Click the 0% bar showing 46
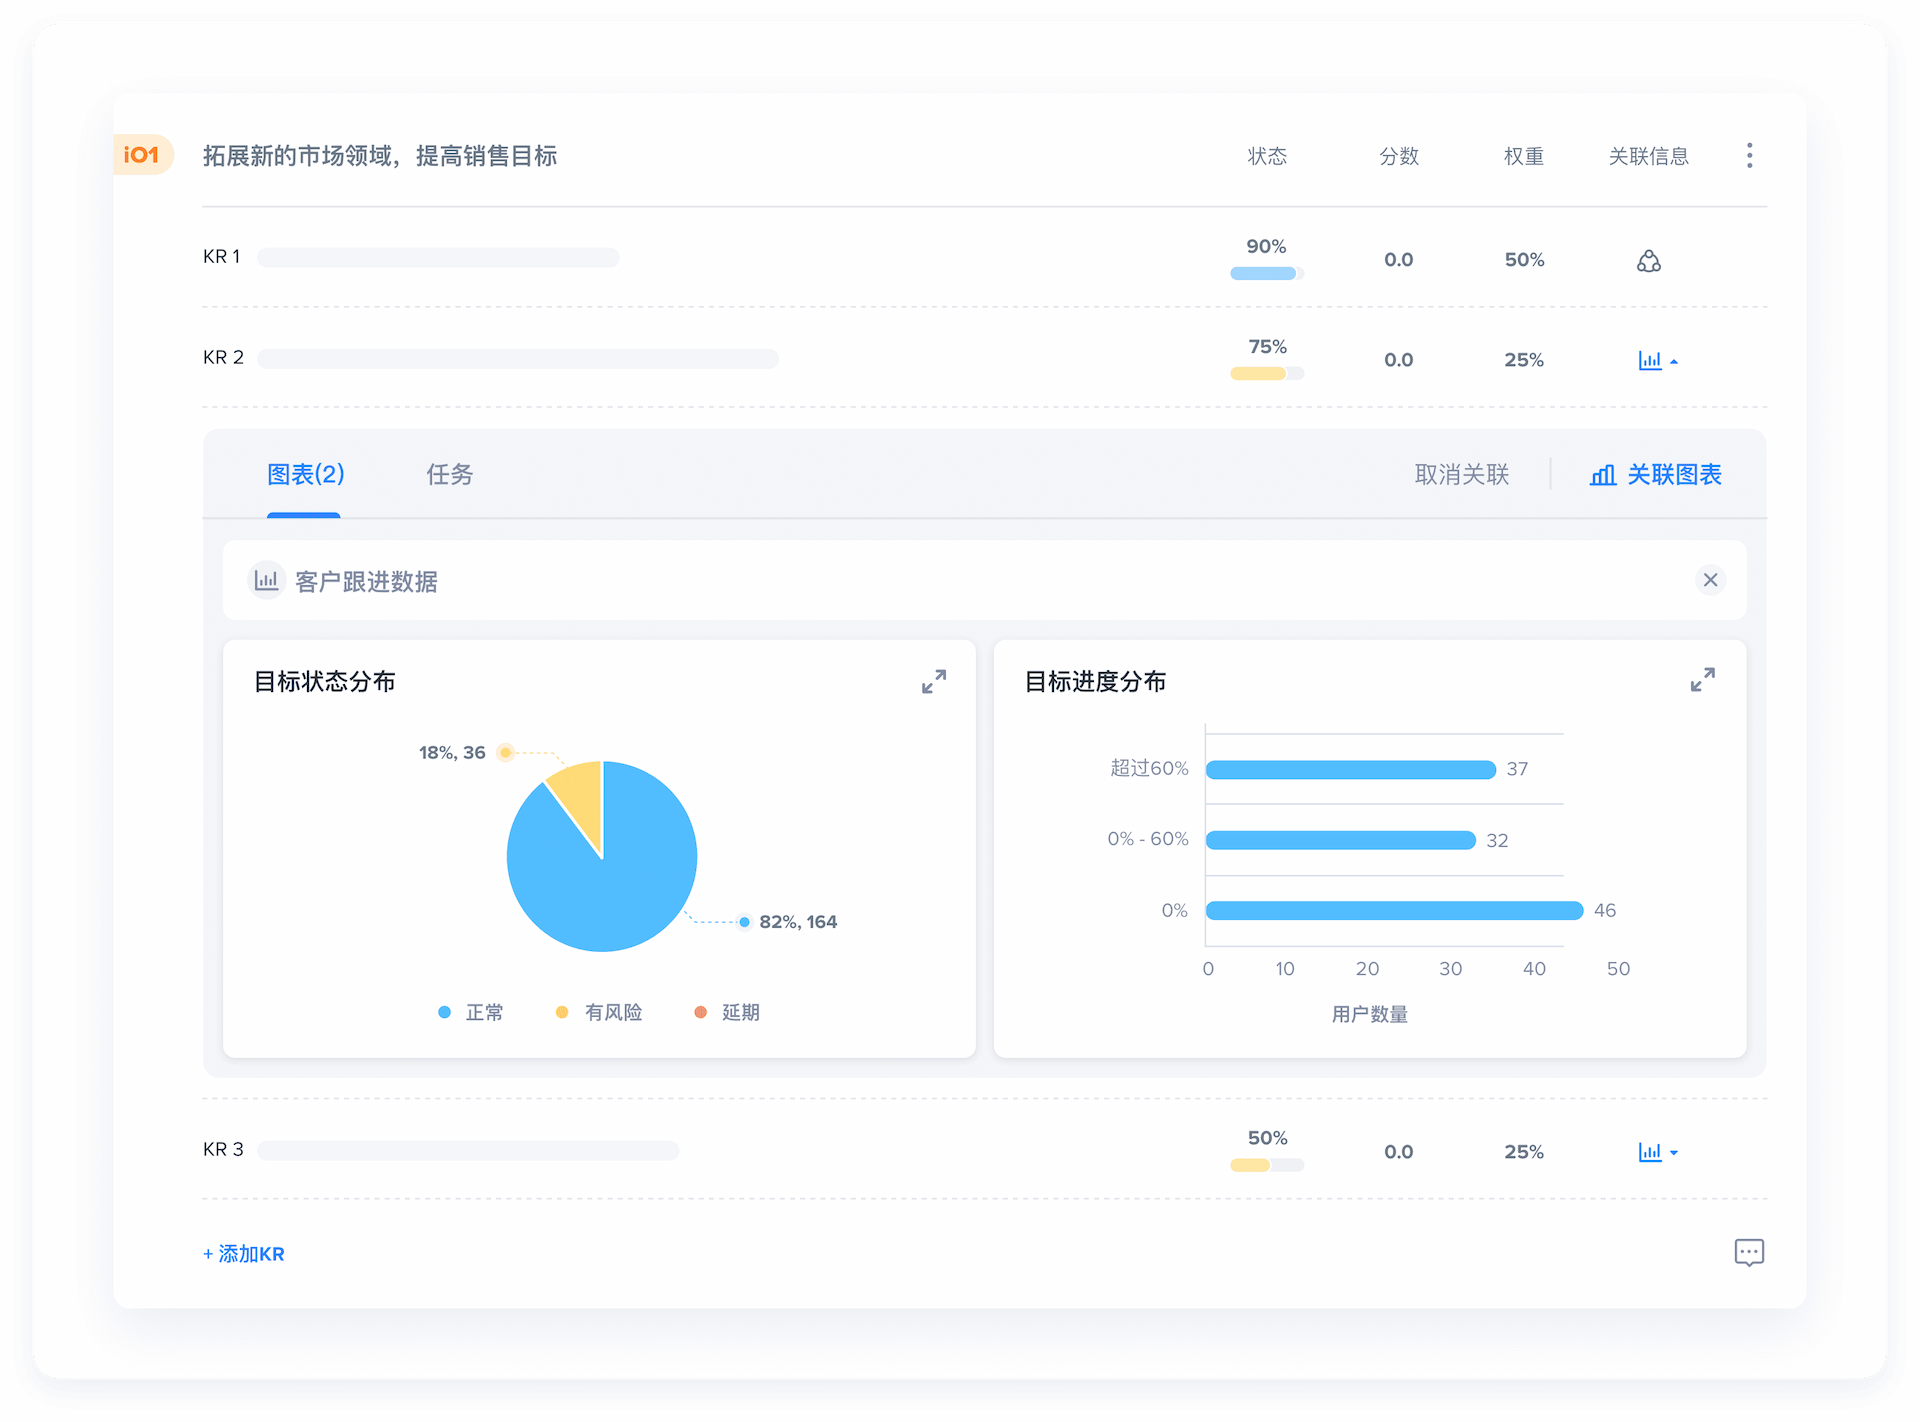Image resolution: width=1920 pixels, height=1422 pixels. point(1394,910)
